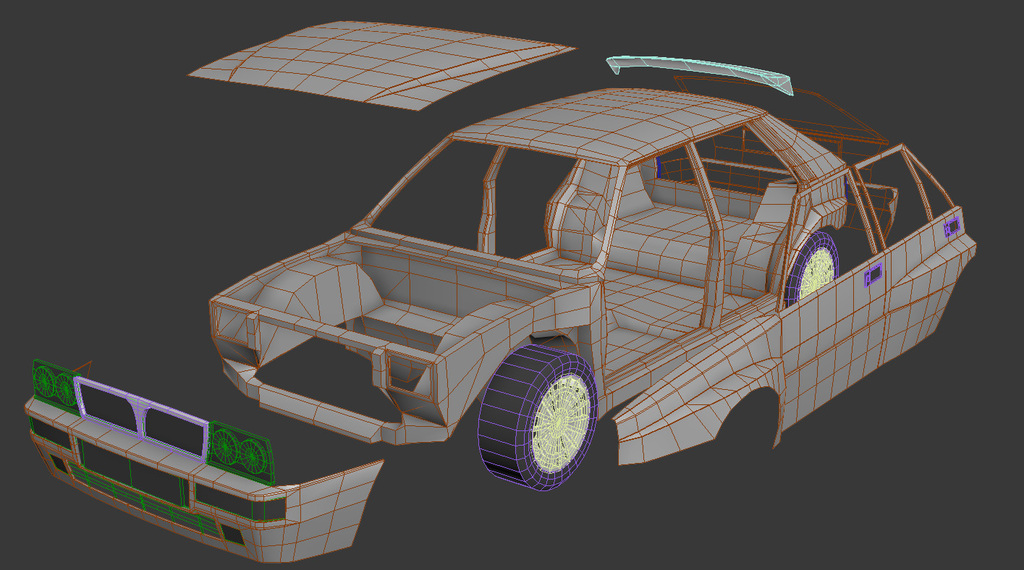The image size is (1024, 570).
Task: Click the rear wheel's yellow rim
Action: click(817, 273)
